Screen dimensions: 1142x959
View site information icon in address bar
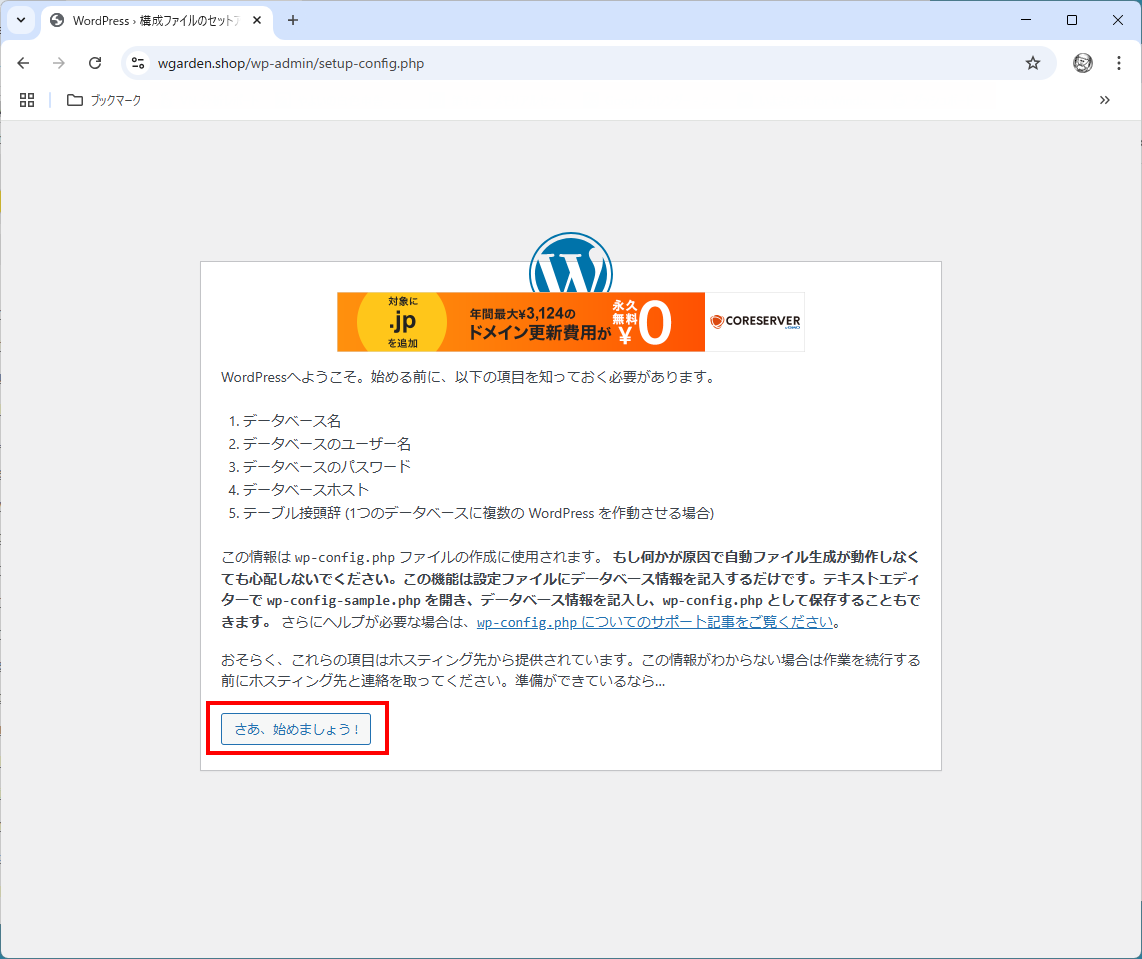[139, 63]
